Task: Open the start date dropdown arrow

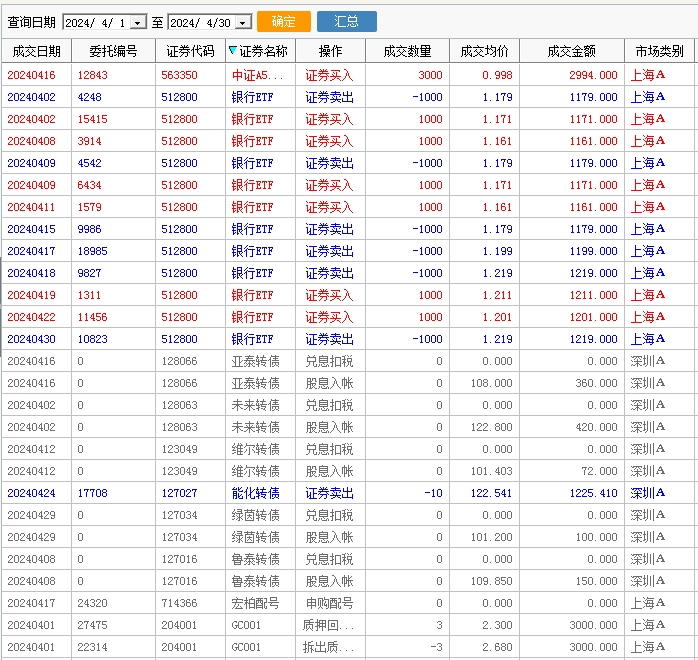Action: coord(138,23)
